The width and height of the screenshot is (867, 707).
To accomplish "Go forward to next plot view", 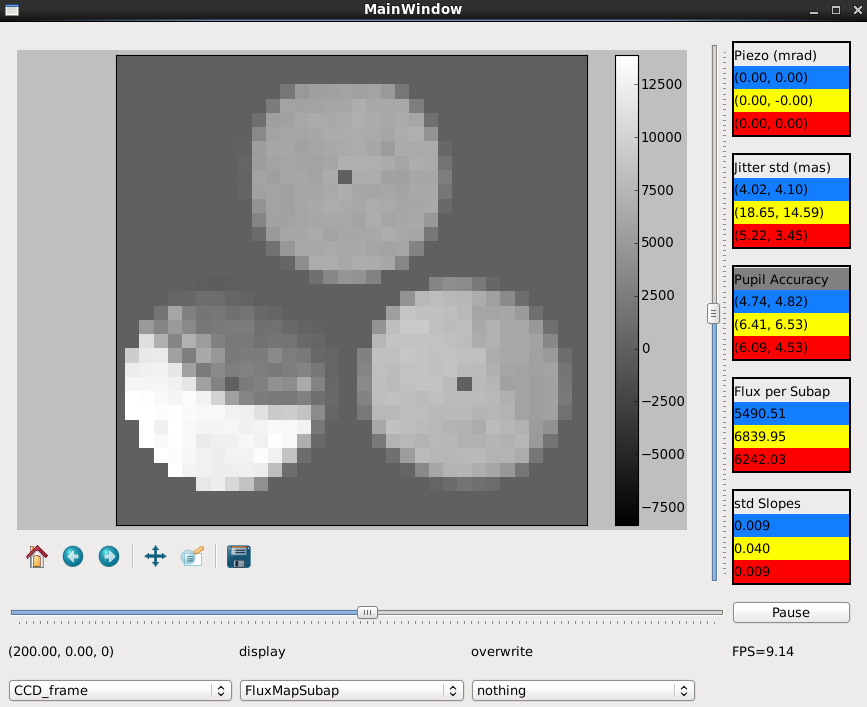I will [109, 556].
